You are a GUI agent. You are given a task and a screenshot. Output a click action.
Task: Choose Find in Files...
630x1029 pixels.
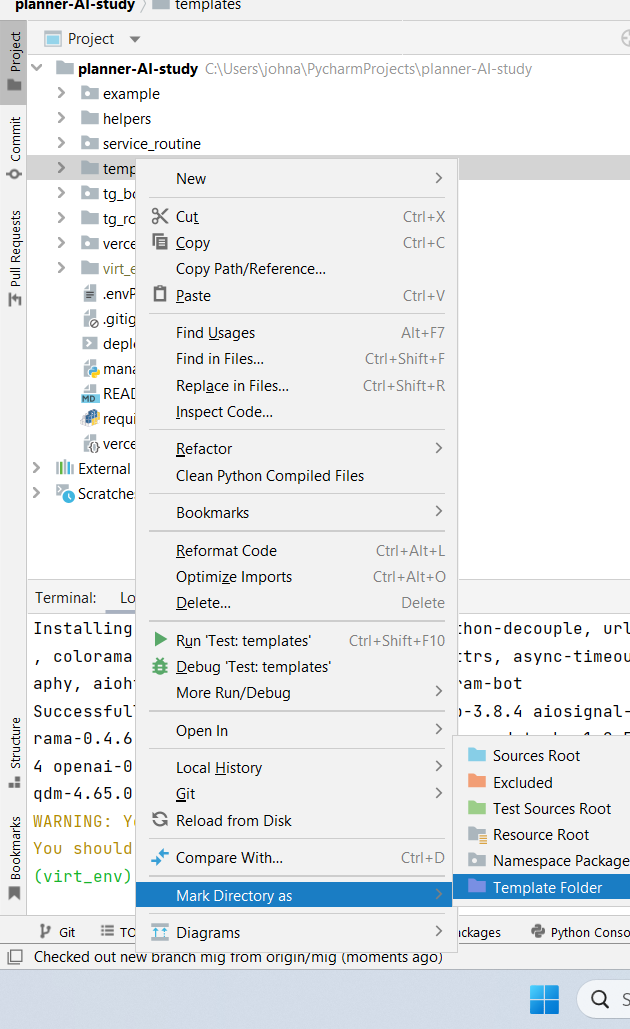(x=297, y=359)
